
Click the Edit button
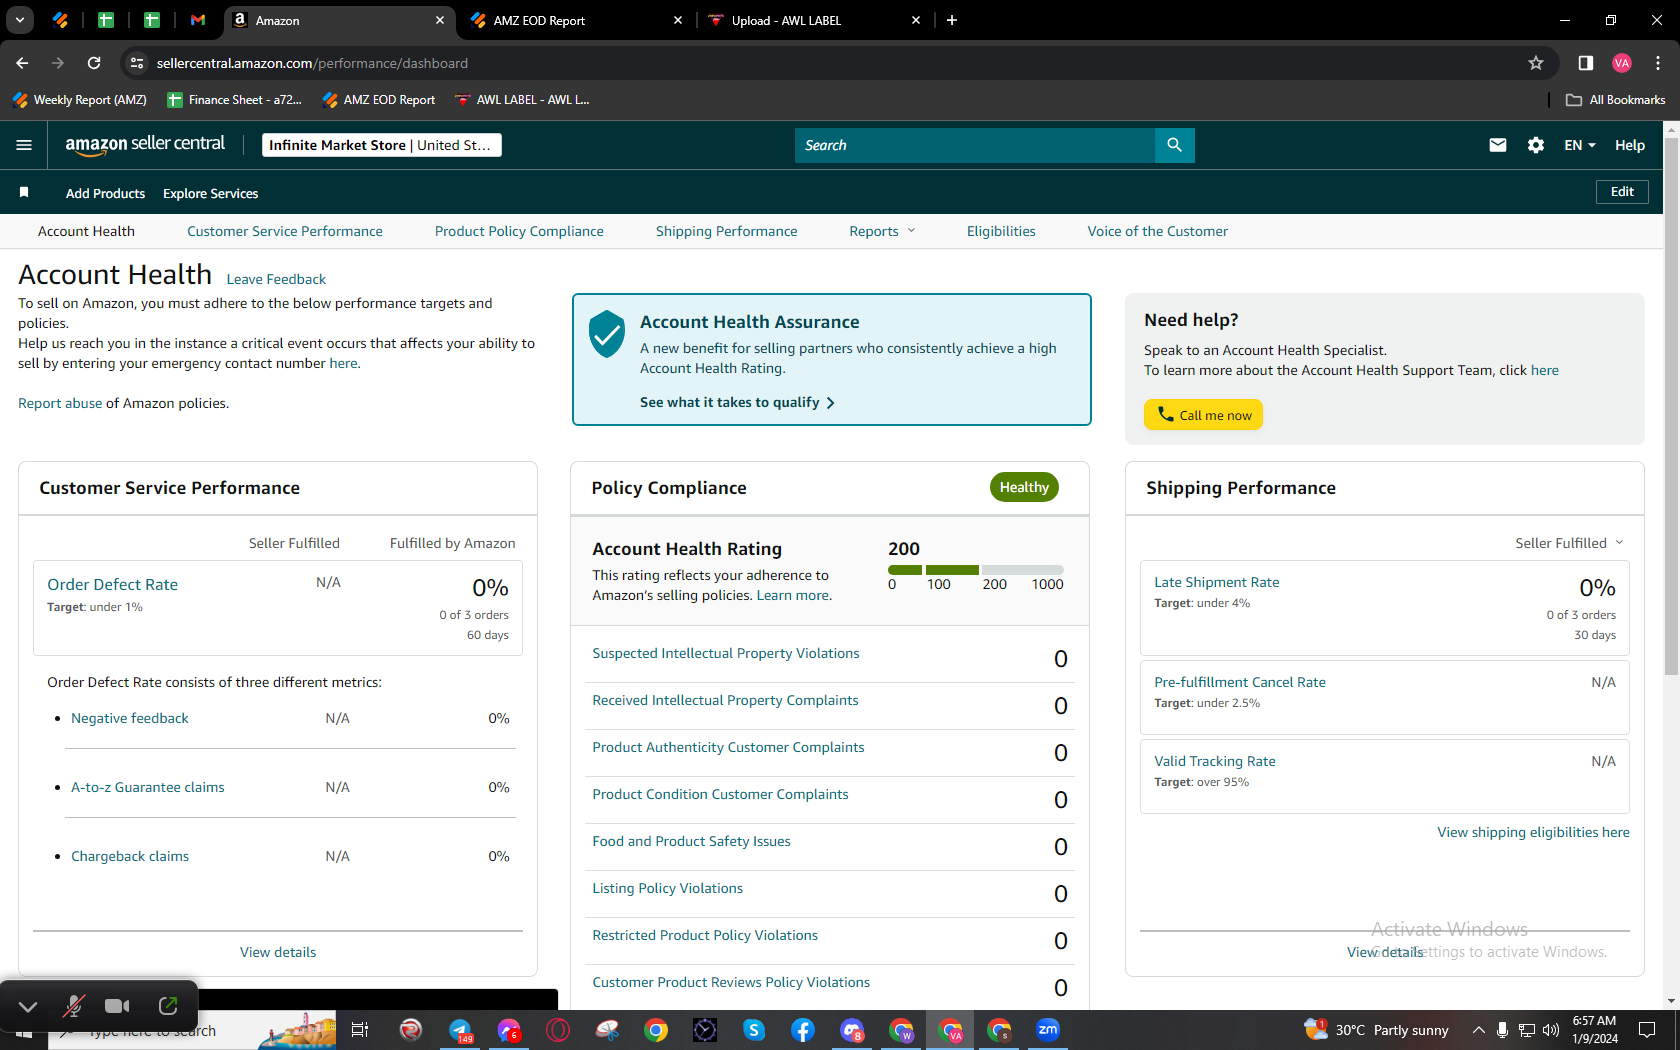pos(1622,192)
